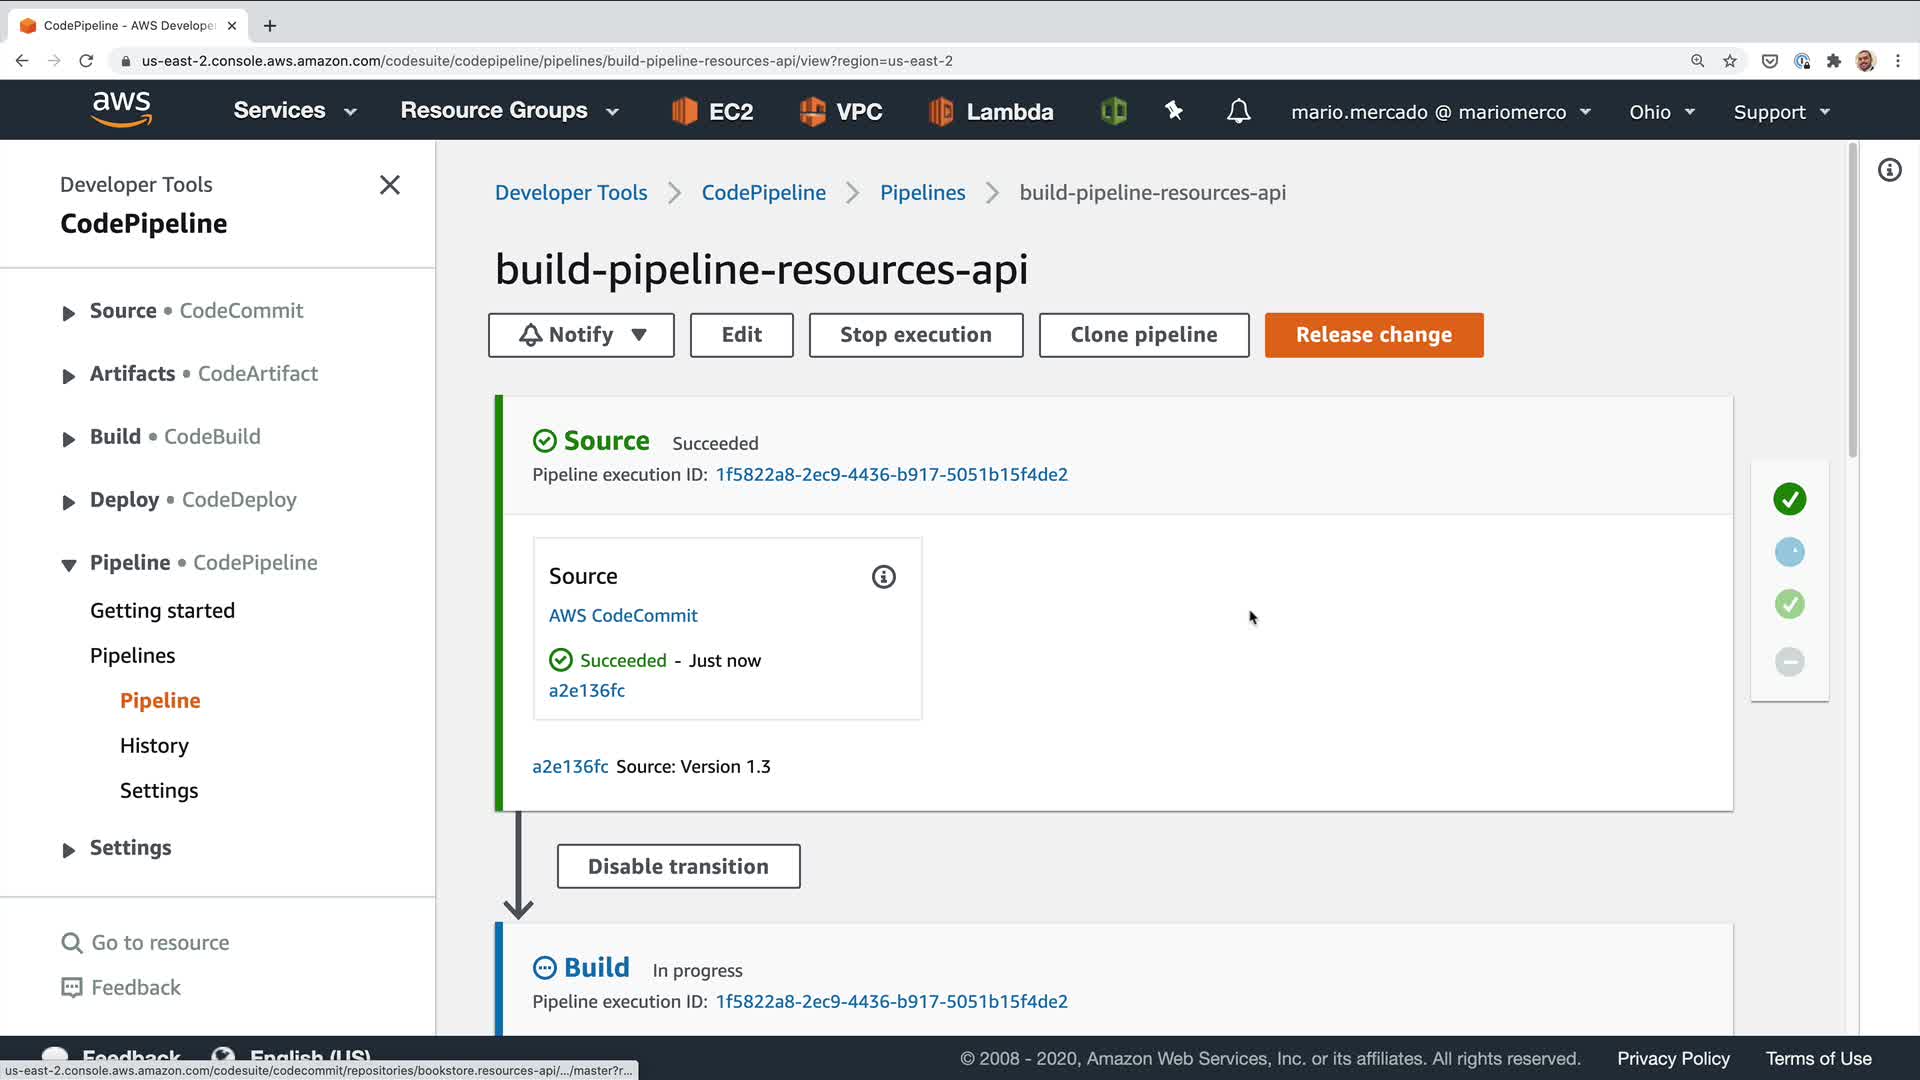Open the Services menu
Image resolution: width=1920 pixels, height=1080 pixels.
point(294,111)
